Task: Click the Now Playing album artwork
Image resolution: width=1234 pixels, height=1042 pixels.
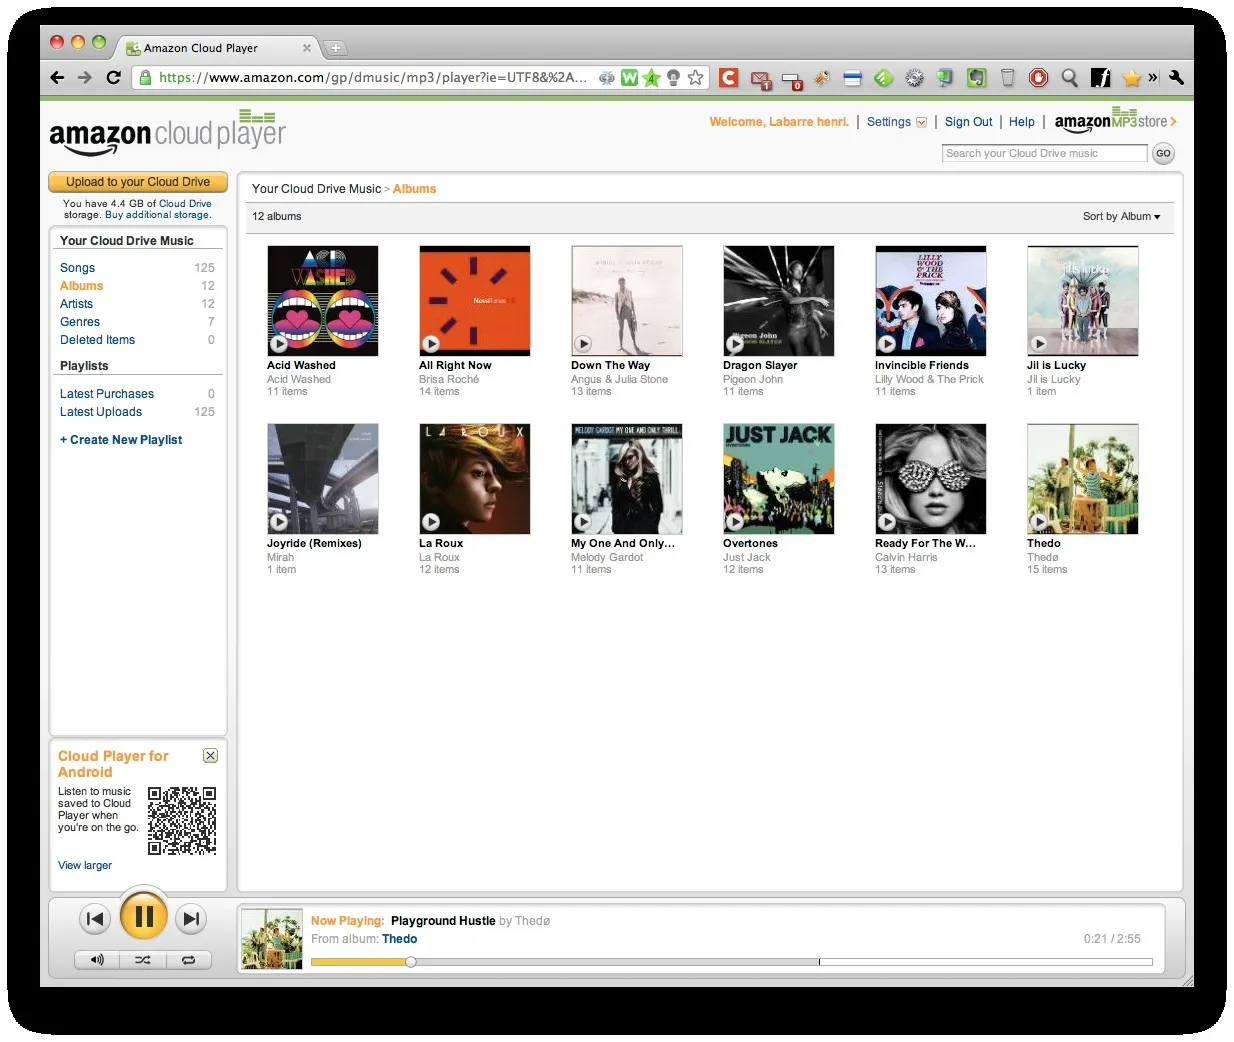Action: coord(272,939)
